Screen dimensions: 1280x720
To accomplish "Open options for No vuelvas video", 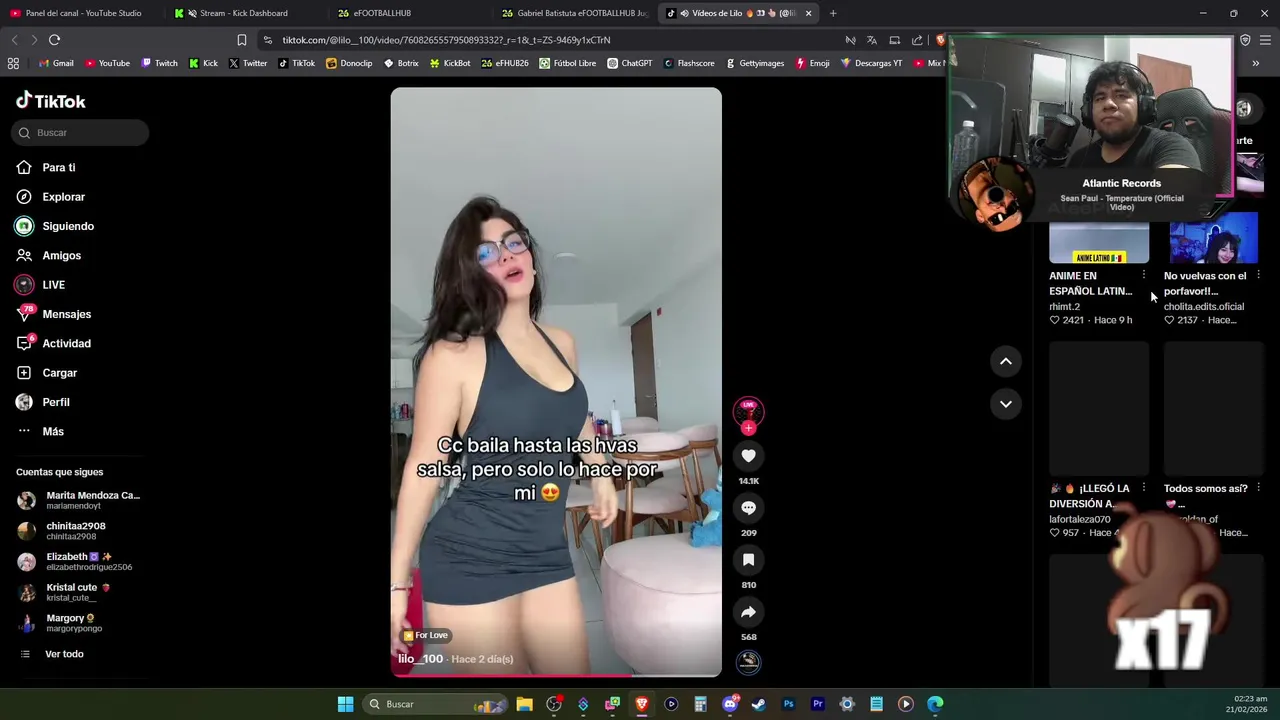I will click(x=1258, y=276).
